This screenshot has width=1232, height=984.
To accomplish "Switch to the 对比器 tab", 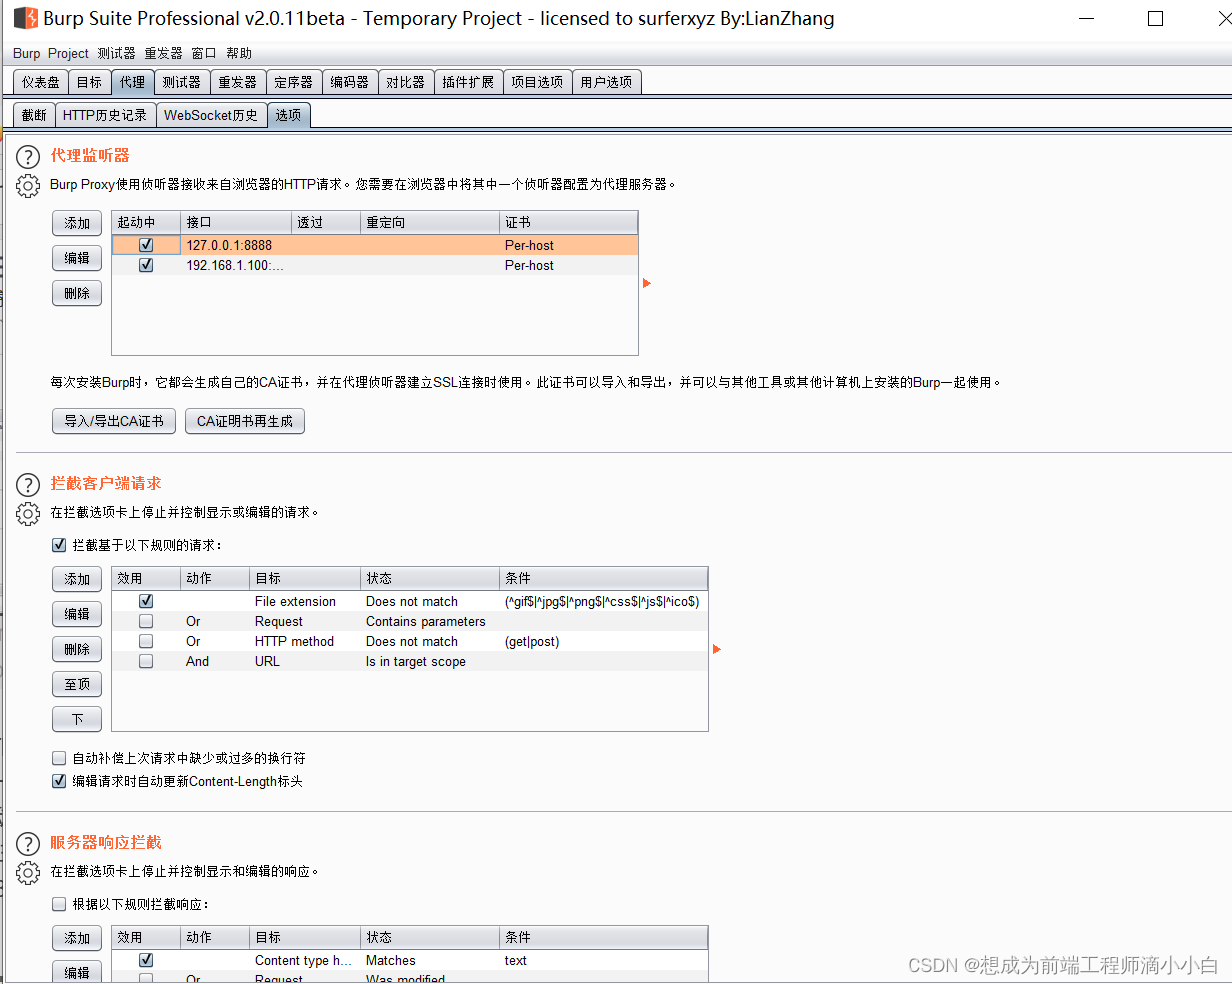I will point(405,83).
